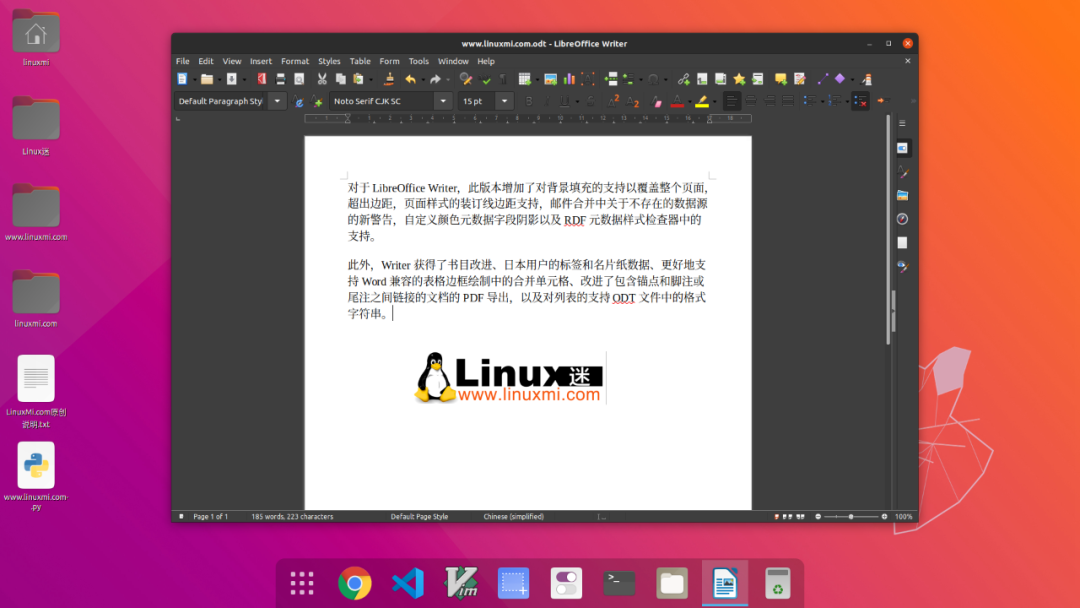Insert a footnote
1080x608 pixels.
point(702,79)
